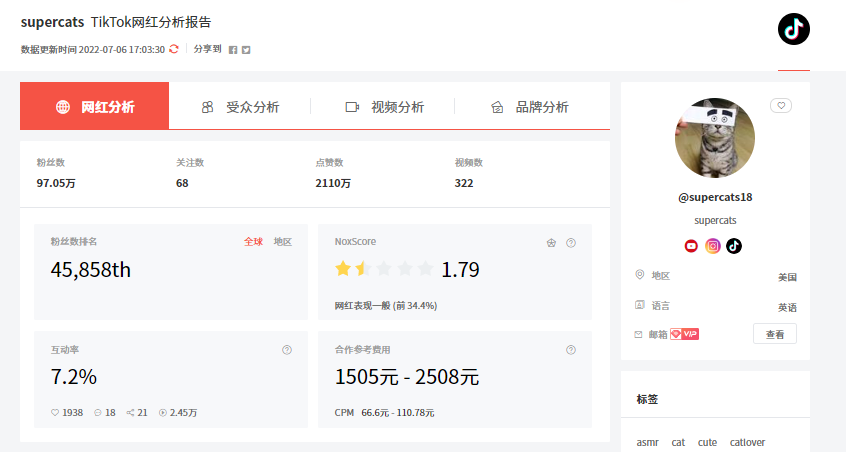This screenshot has height=452, width=846.
Task: Click the 7.2% engagement rate value
Action: click(74, 376)
